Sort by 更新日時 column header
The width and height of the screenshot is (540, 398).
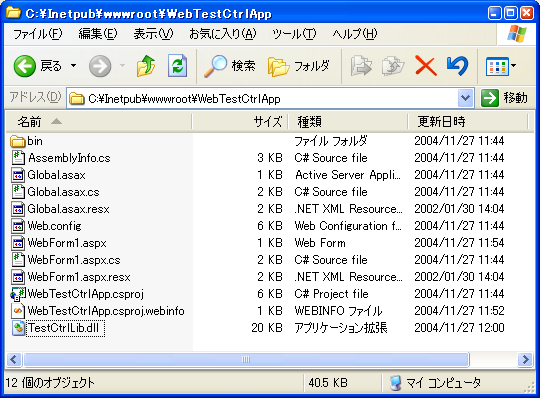pyautogui.click(x=468, y=122)
